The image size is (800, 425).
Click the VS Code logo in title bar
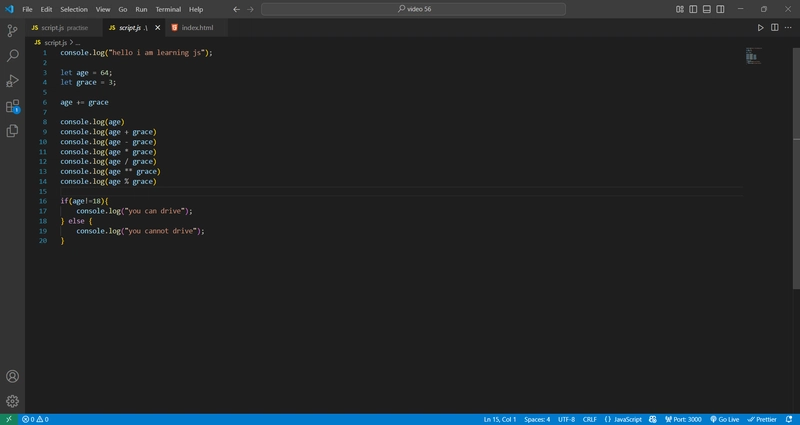9,9
